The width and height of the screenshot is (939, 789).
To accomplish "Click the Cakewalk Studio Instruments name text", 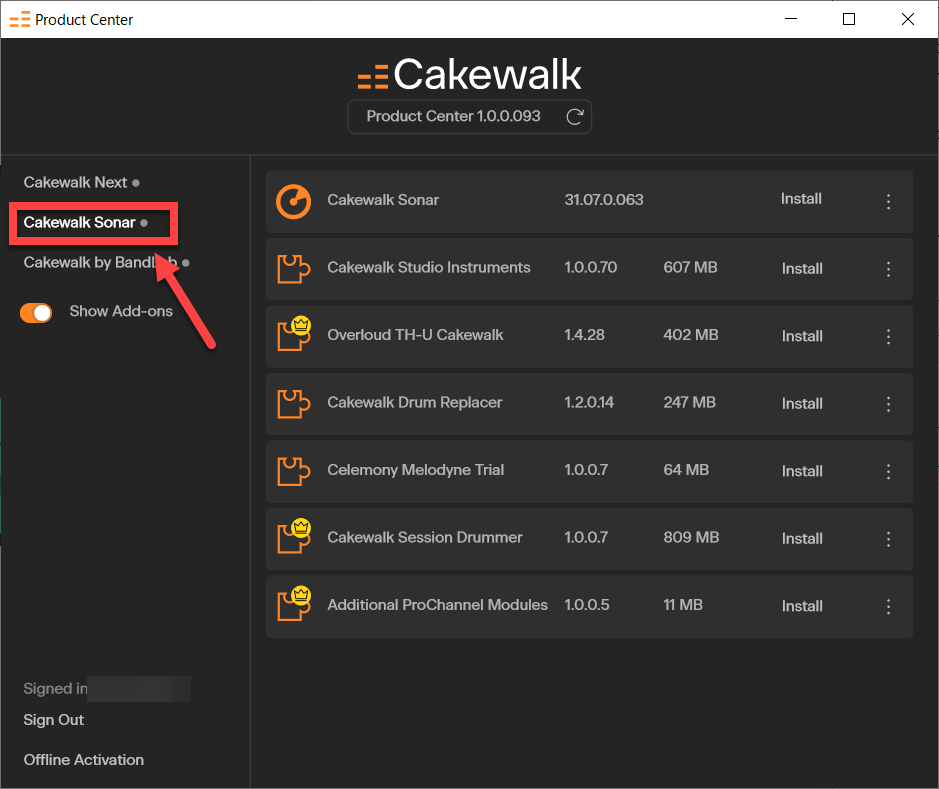I will pos(429,268).
